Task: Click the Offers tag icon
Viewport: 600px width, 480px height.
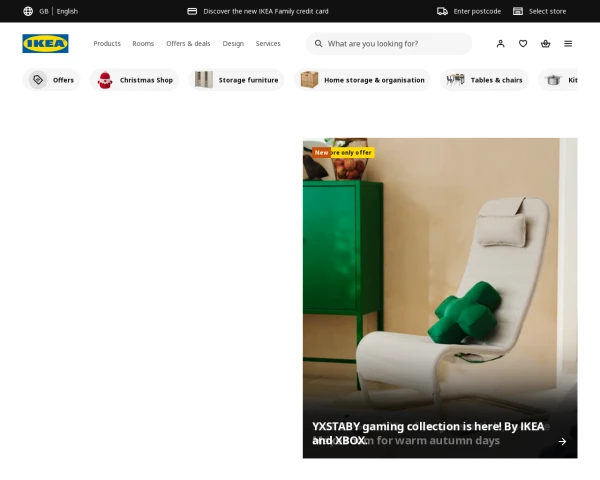Action: (x=38, y=80)
